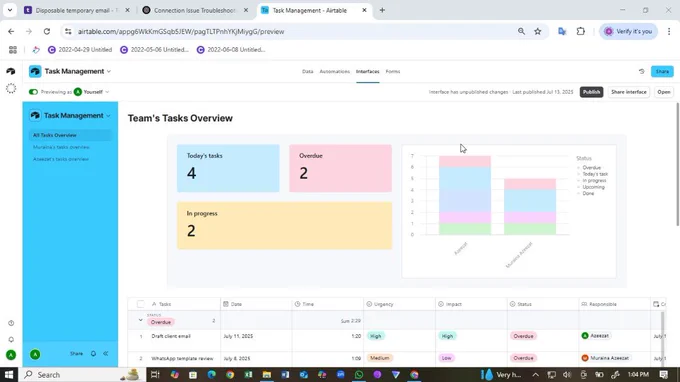Reload the page

47,31
